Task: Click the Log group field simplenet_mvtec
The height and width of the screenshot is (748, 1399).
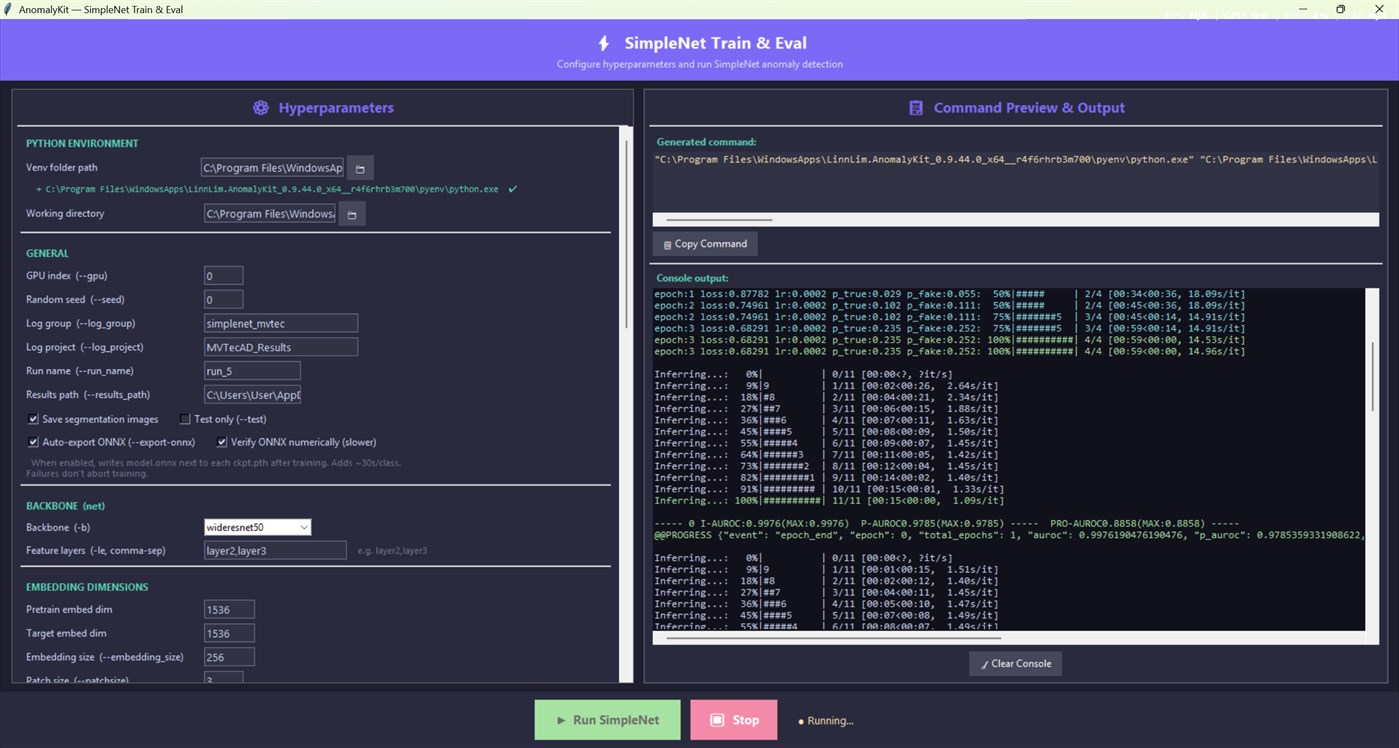Action: point(281,324)
